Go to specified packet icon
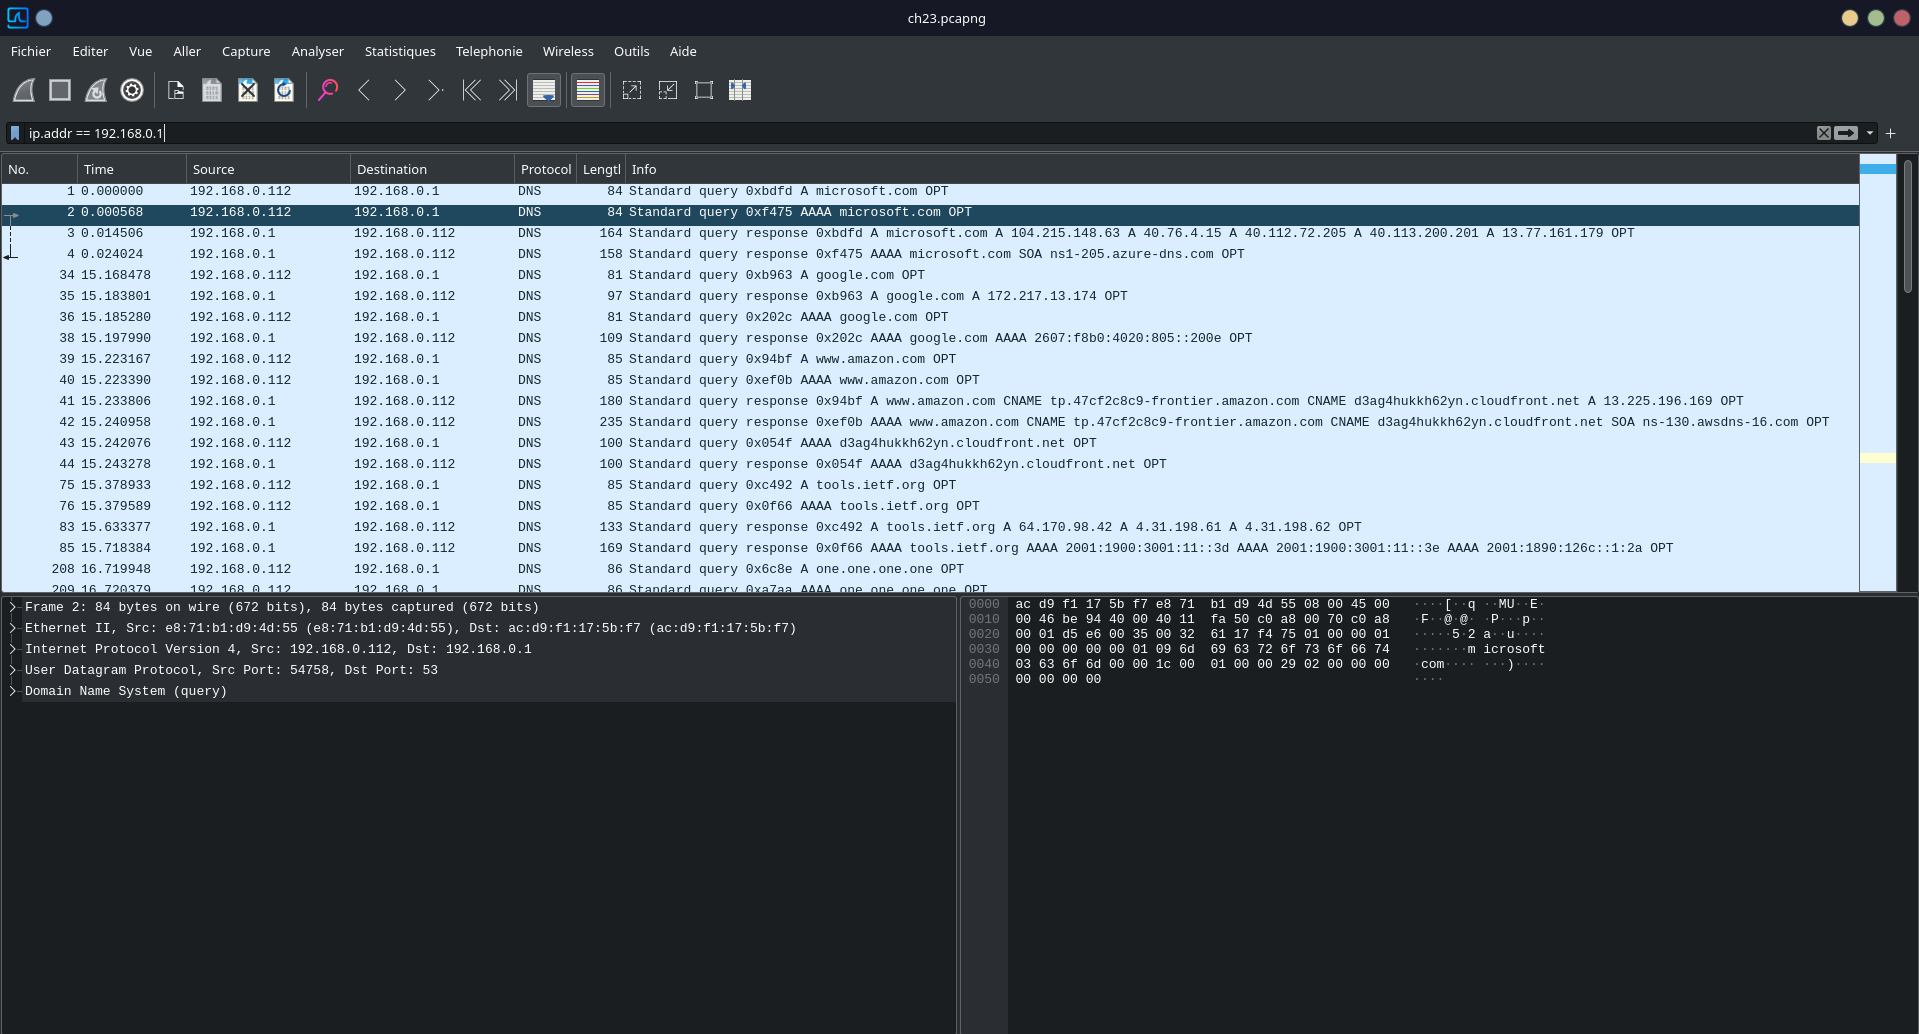Viewport: 1919px width, 1034px height. (436, 90)
